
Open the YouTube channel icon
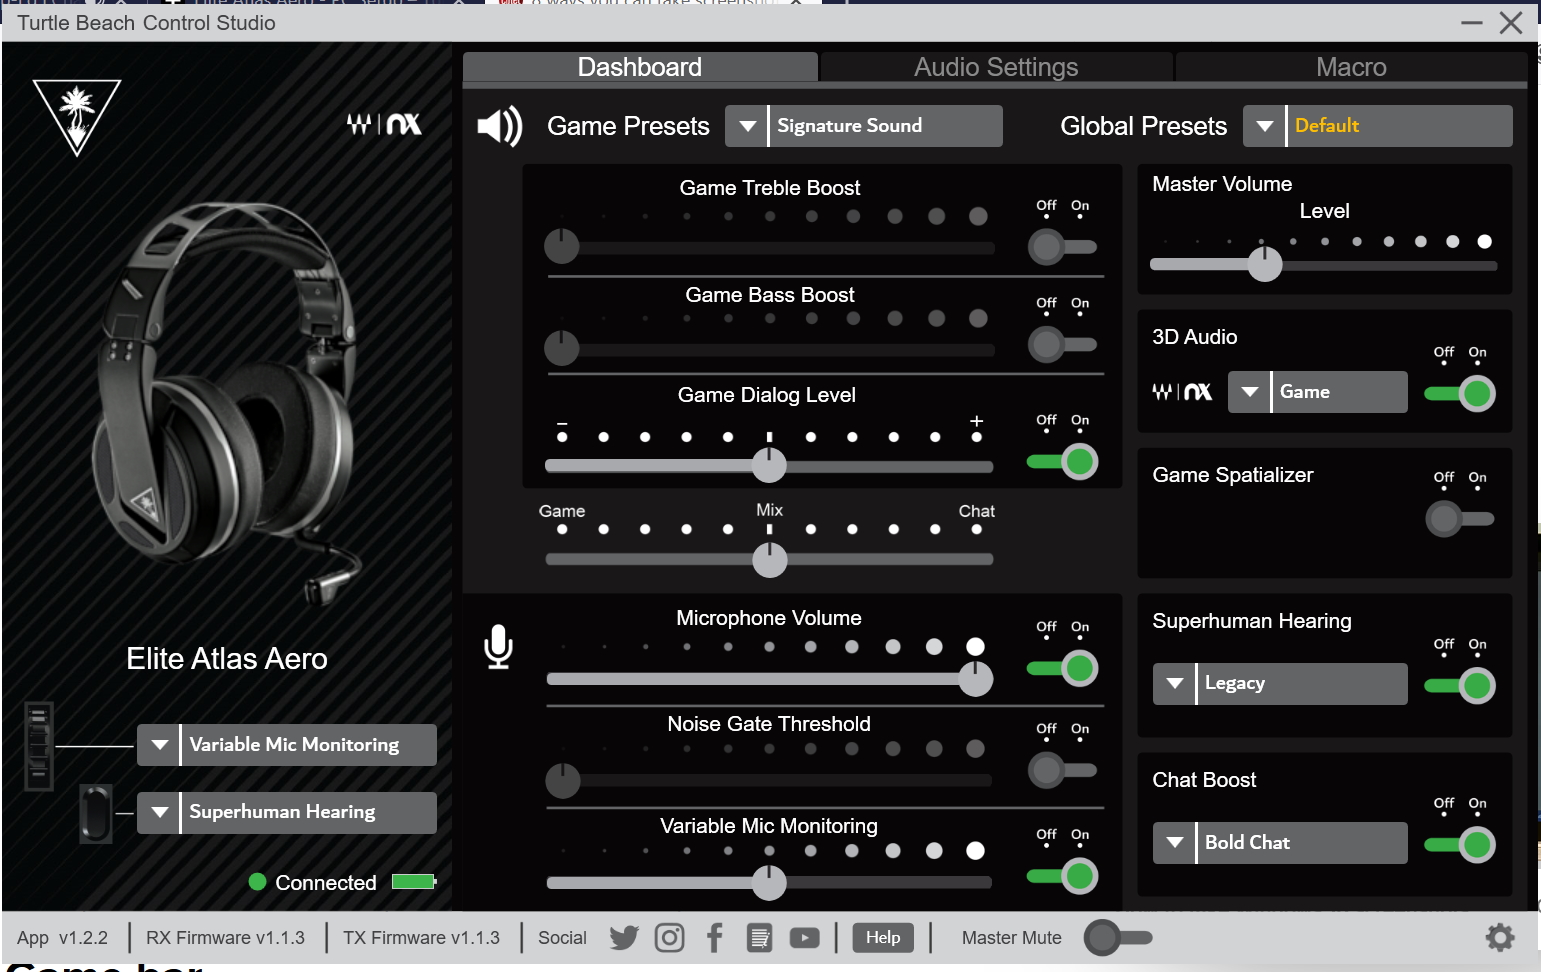point(804,938)
